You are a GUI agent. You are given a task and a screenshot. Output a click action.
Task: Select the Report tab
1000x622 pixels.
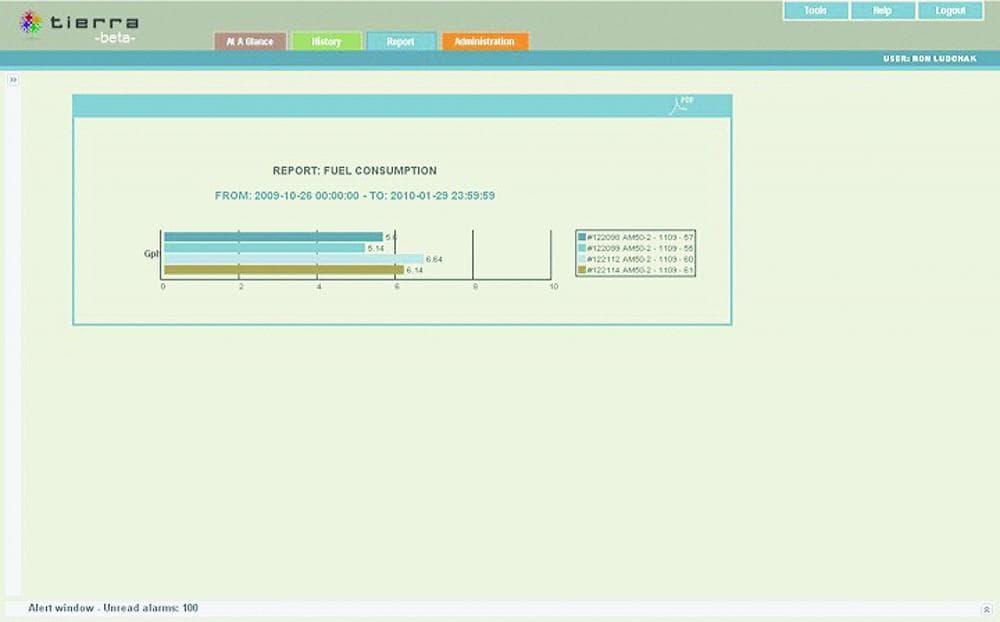[401, 42]
